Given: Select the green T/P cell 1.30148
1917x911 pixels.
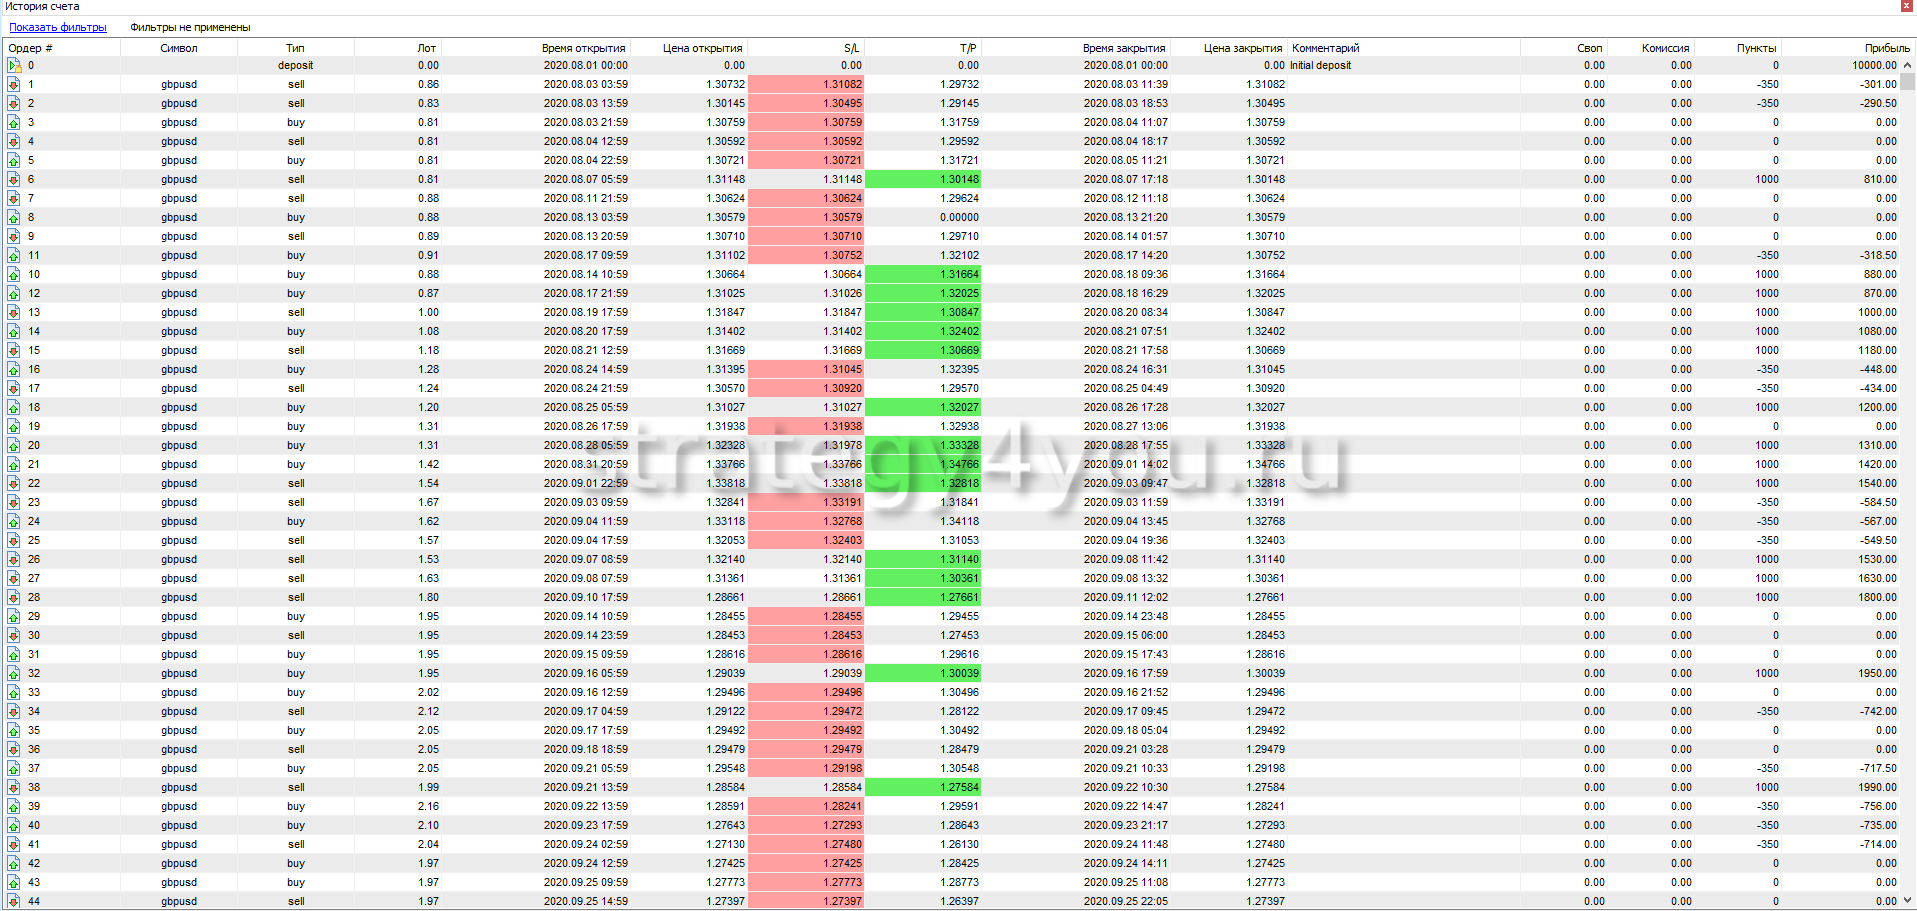Looking at the screenshot, I should coord(922,180).
